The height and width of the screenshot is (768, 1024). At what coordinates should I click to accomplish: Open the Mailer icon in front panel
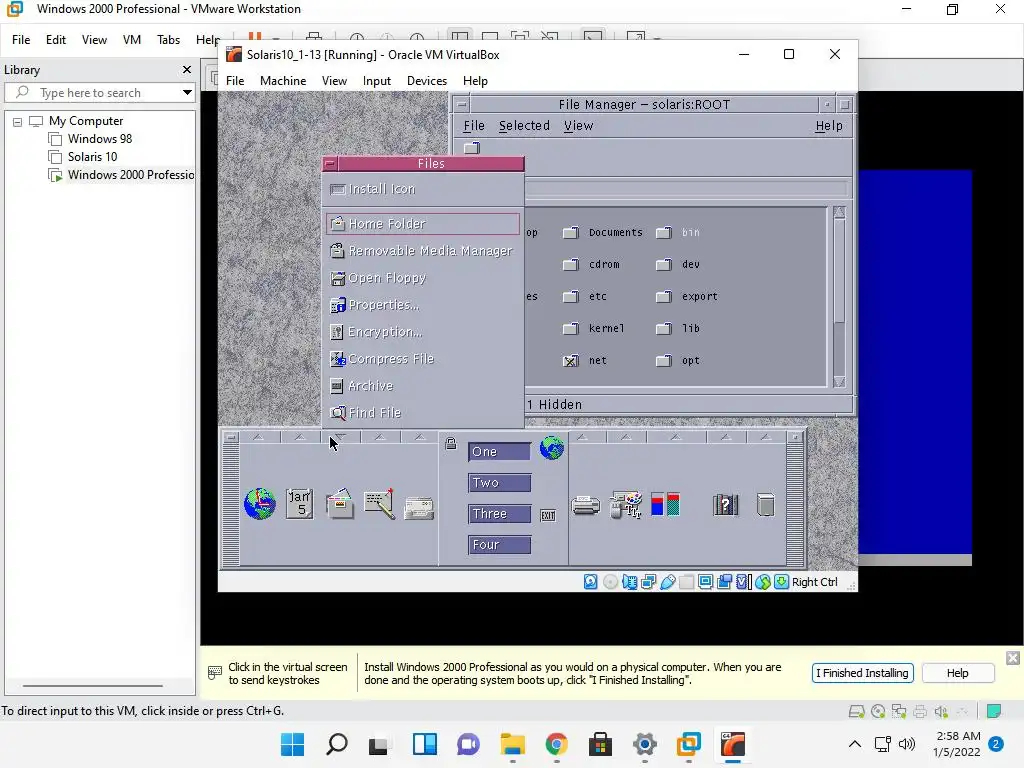pos(419,508)
